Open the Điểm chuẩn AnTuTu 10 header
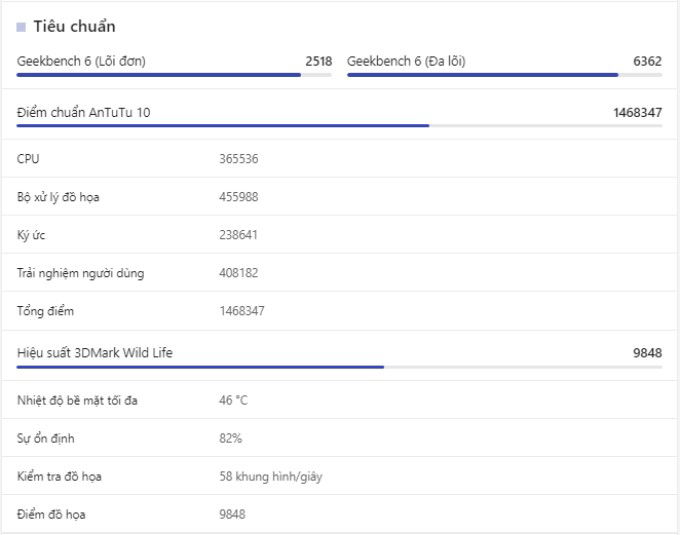Image resolution: width=680 pixels, height=535 pixels. tap(339, 113)
